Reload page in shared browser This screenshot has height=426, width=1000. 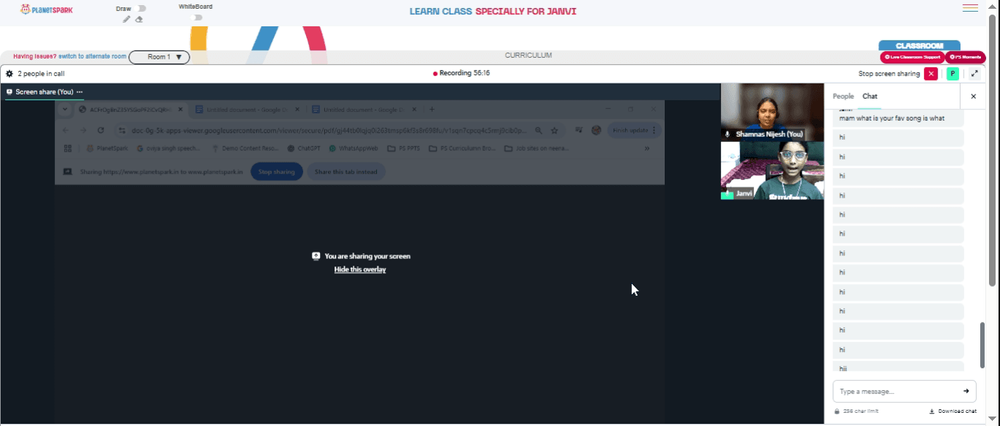point(101,130)
